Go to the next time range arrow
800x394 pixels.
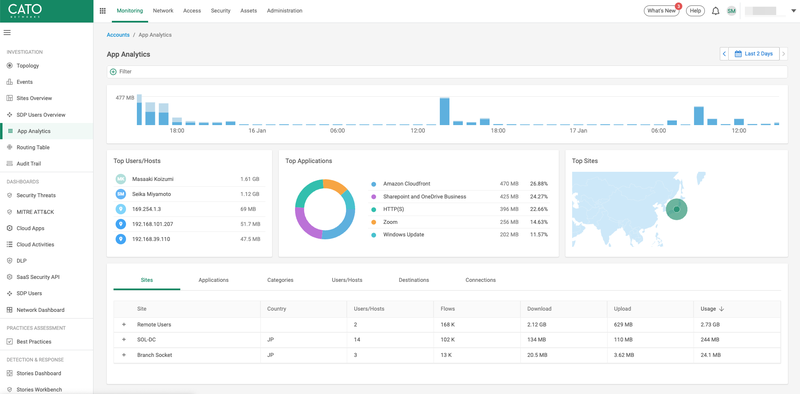click(784, 54)
